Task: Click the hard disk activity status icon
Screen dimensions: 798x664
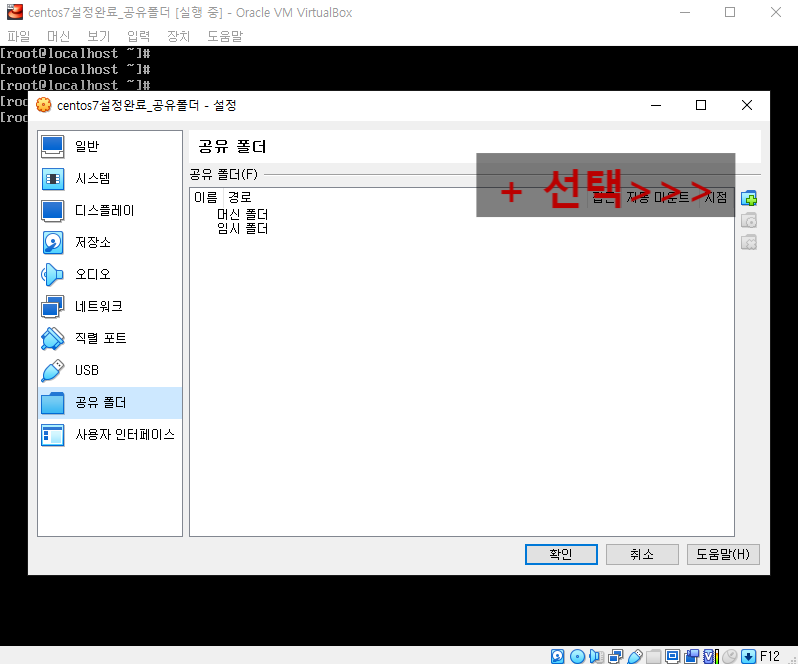Action: (x=557, y=656)
